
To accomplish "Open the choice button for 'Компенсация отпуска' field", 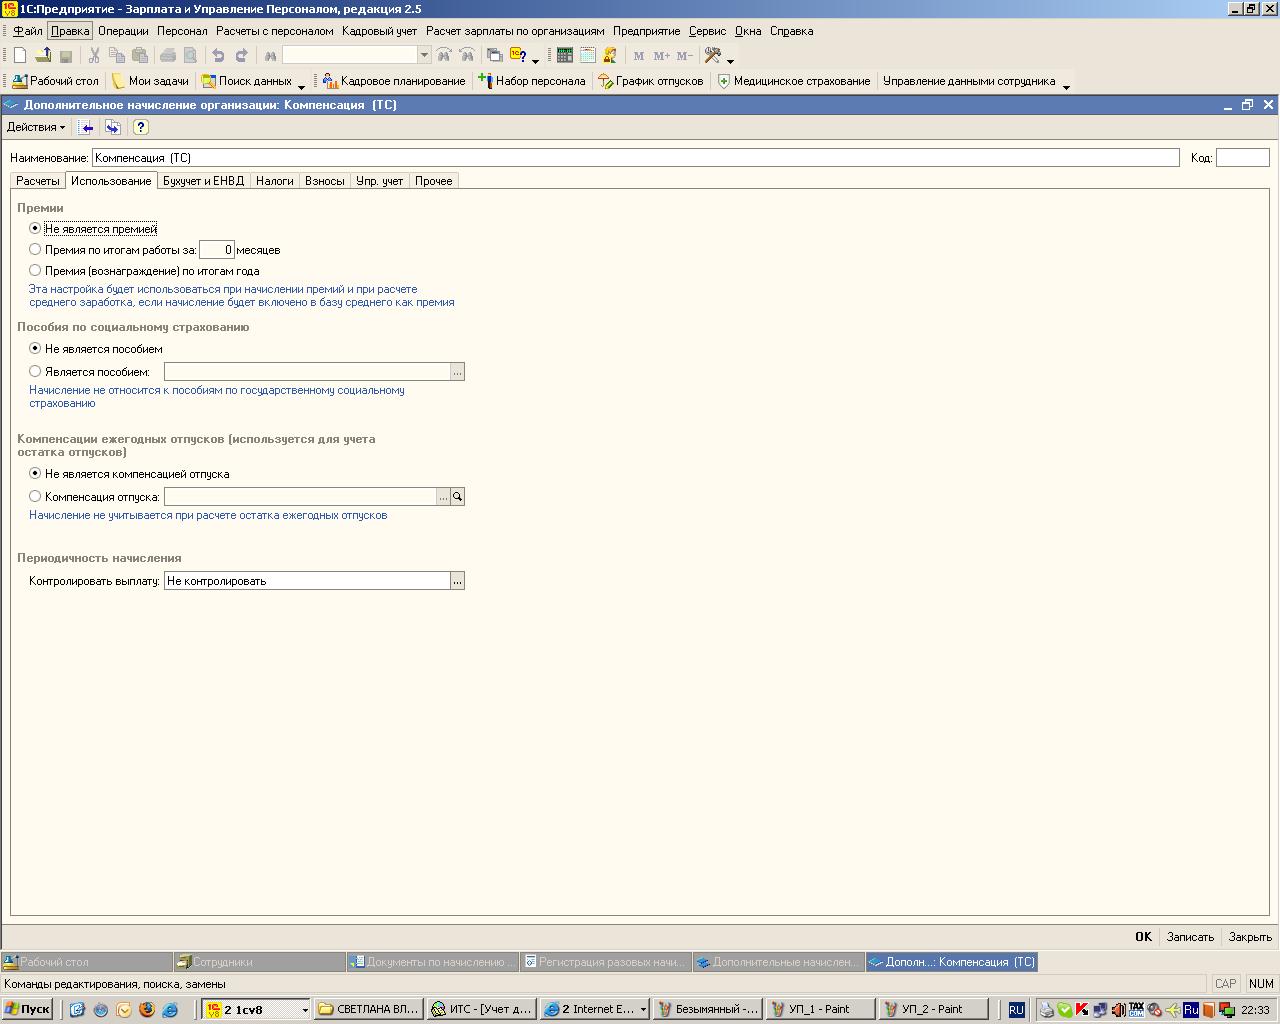I will coord(443,497).
